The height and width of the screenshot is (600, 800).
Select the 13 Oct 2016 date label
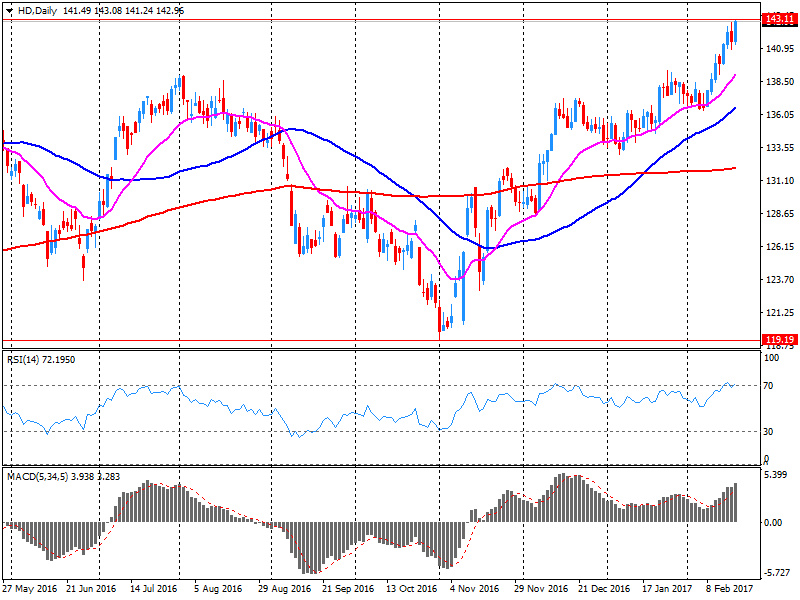click(x=412, y=588)
